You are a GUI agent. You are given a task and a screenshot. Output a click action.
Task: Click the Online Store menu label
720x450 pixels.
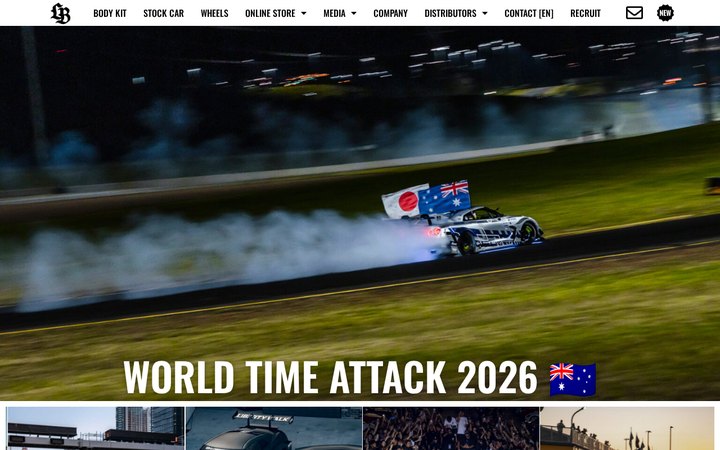pyautogui.click(x=270, y=13)
